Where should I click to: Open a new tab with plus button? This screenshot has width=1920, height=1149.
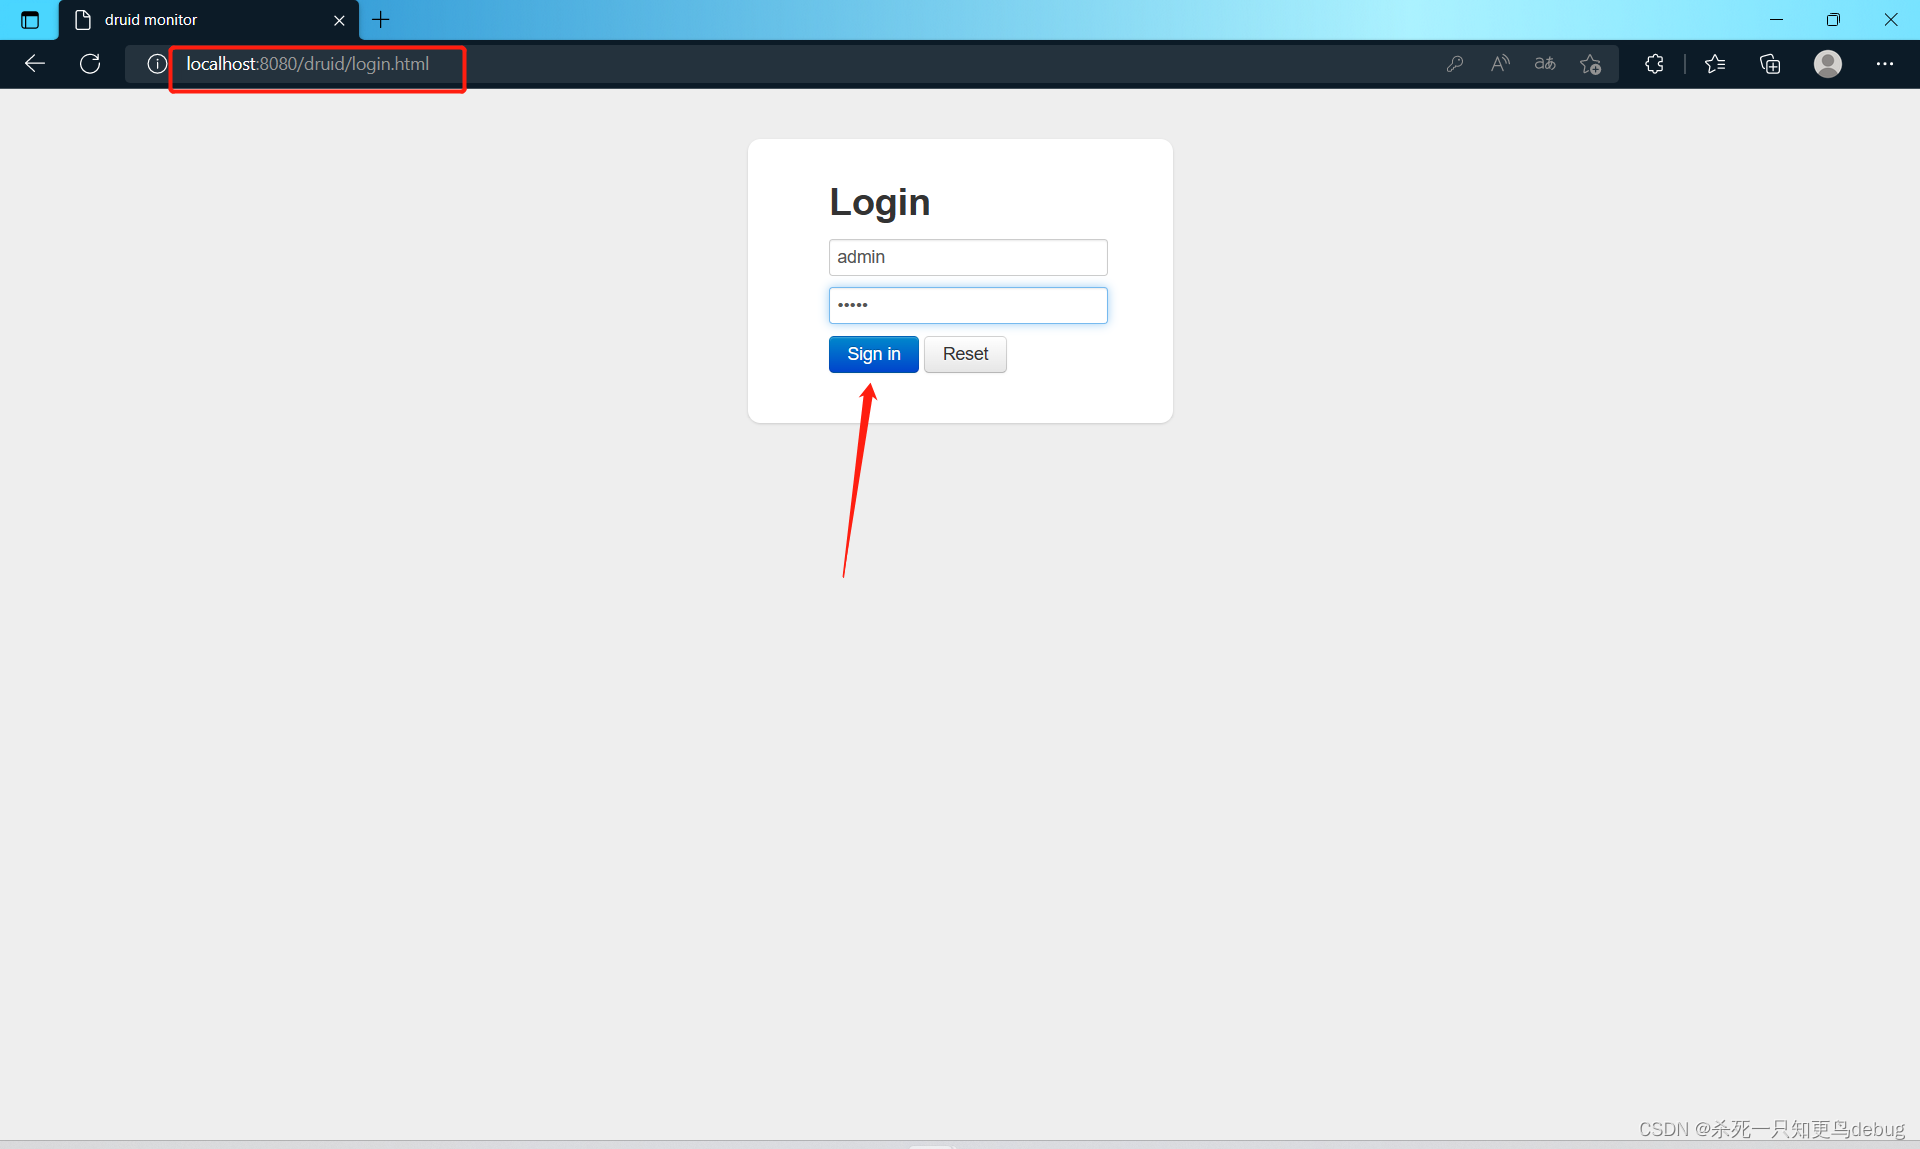point(381,20)
